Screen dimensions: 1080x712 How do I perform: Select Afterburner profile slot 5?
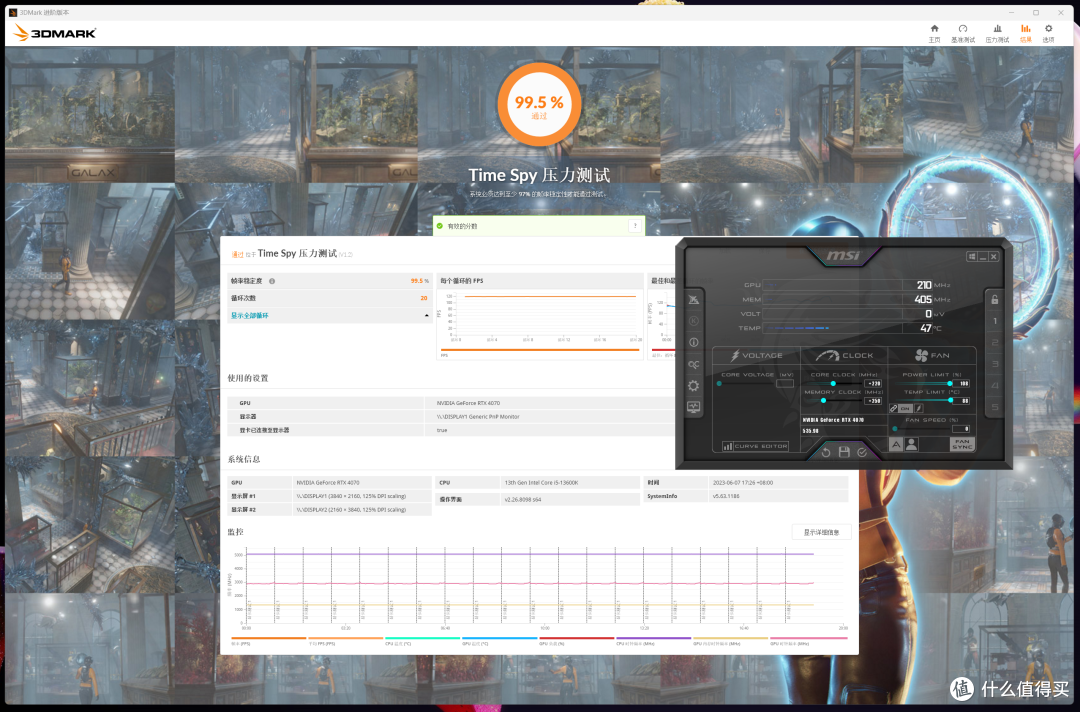tap(995, 407)
